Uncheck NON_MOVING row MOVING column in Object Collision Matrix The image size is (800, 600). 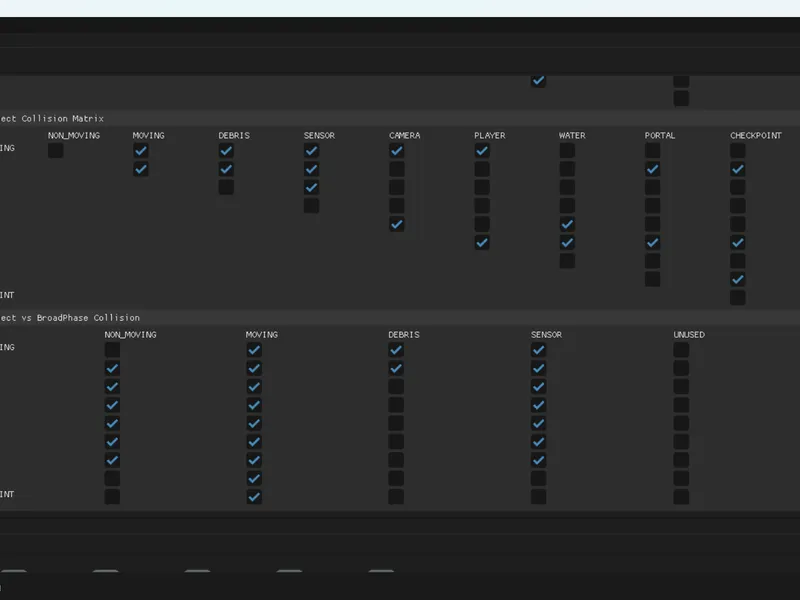click(141, 151)
